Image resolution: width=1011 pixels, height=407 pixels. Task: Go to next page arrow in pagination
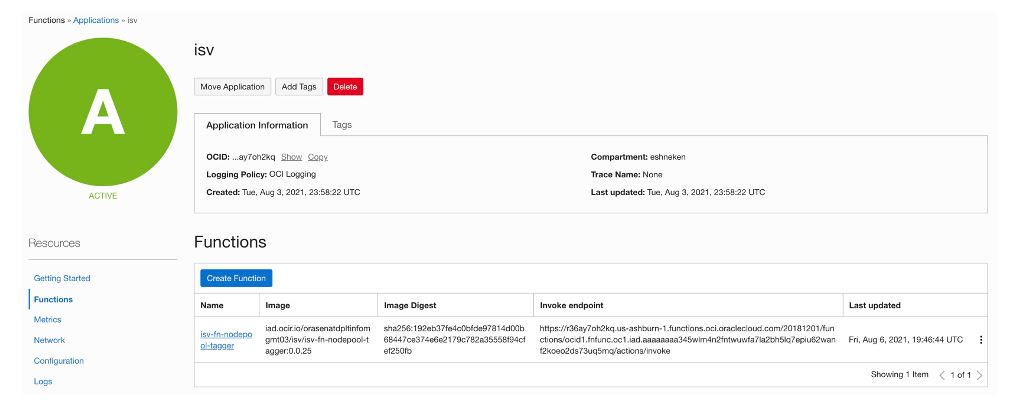coord(979,375)
